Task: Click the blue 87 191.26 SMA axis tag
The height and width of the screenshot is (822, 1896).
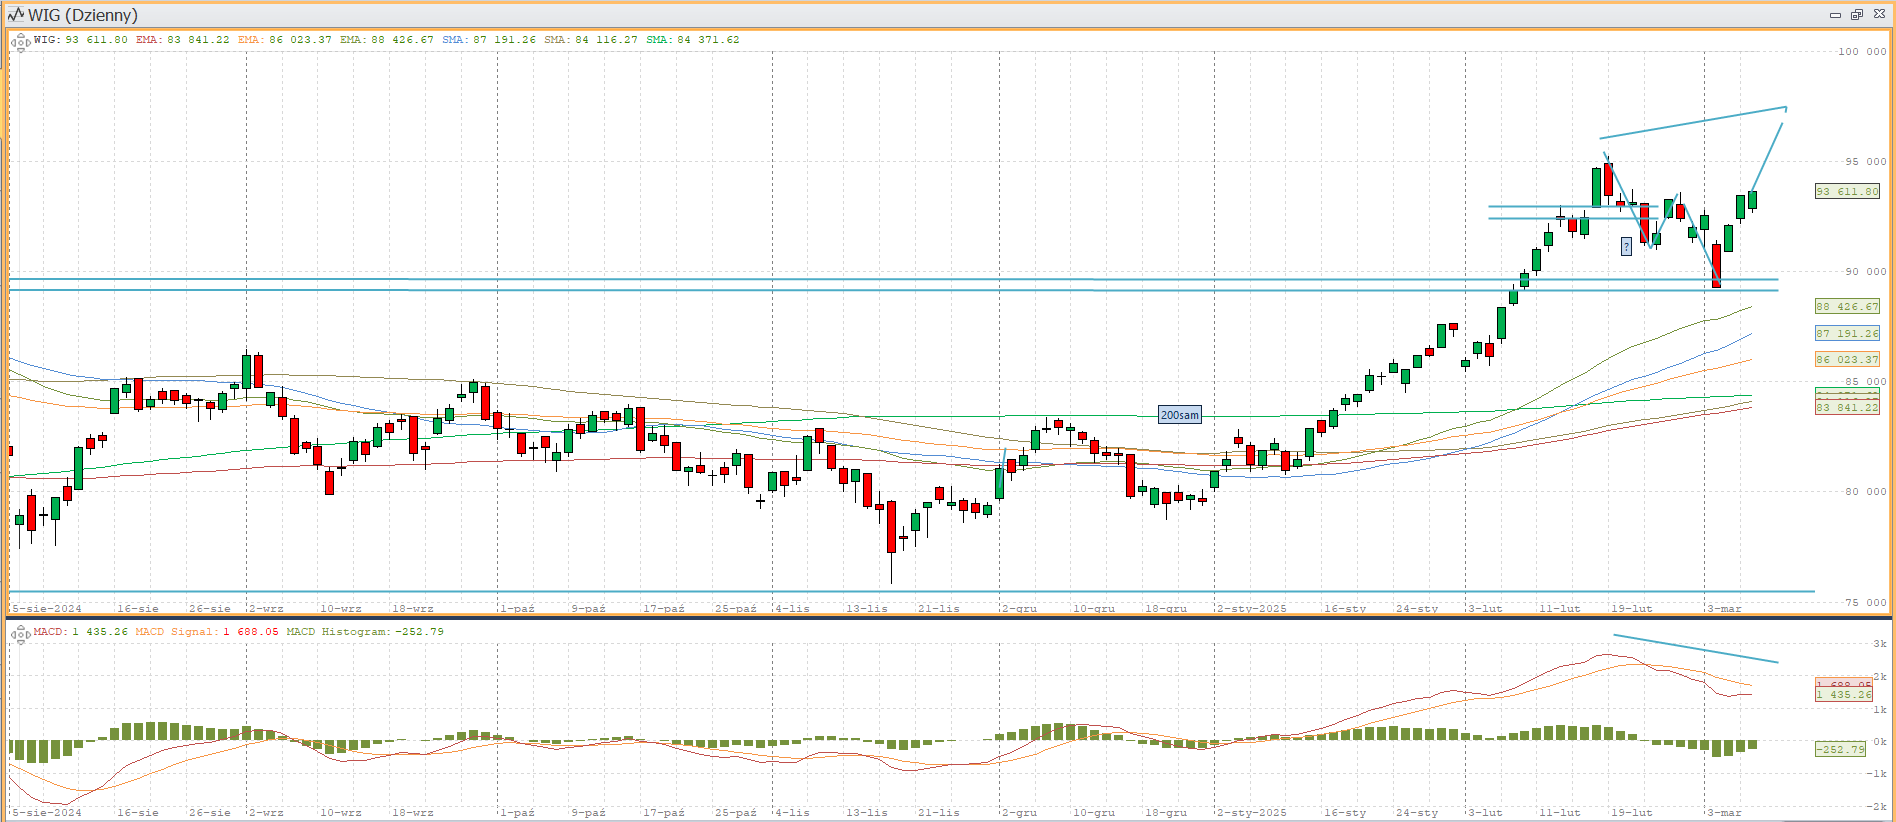Action: (x=1847, y=333)
